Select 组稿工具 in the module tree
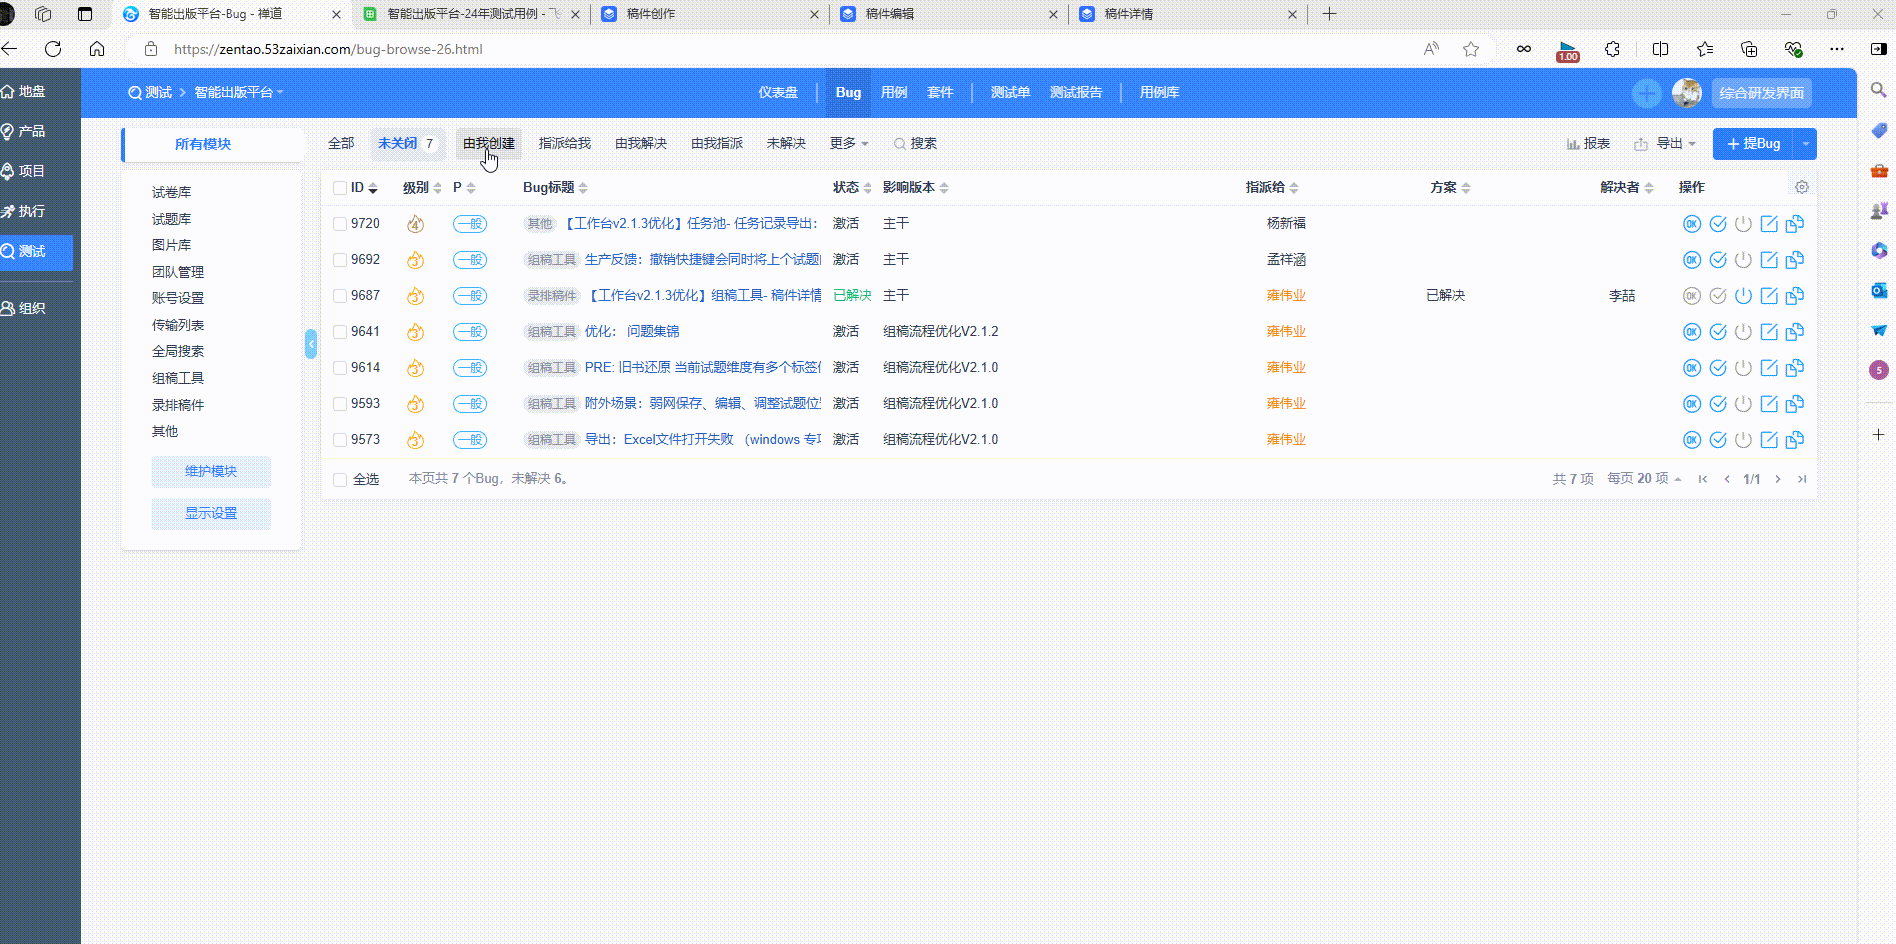The height and width of the screenshot is (944, 1896). 178,378
